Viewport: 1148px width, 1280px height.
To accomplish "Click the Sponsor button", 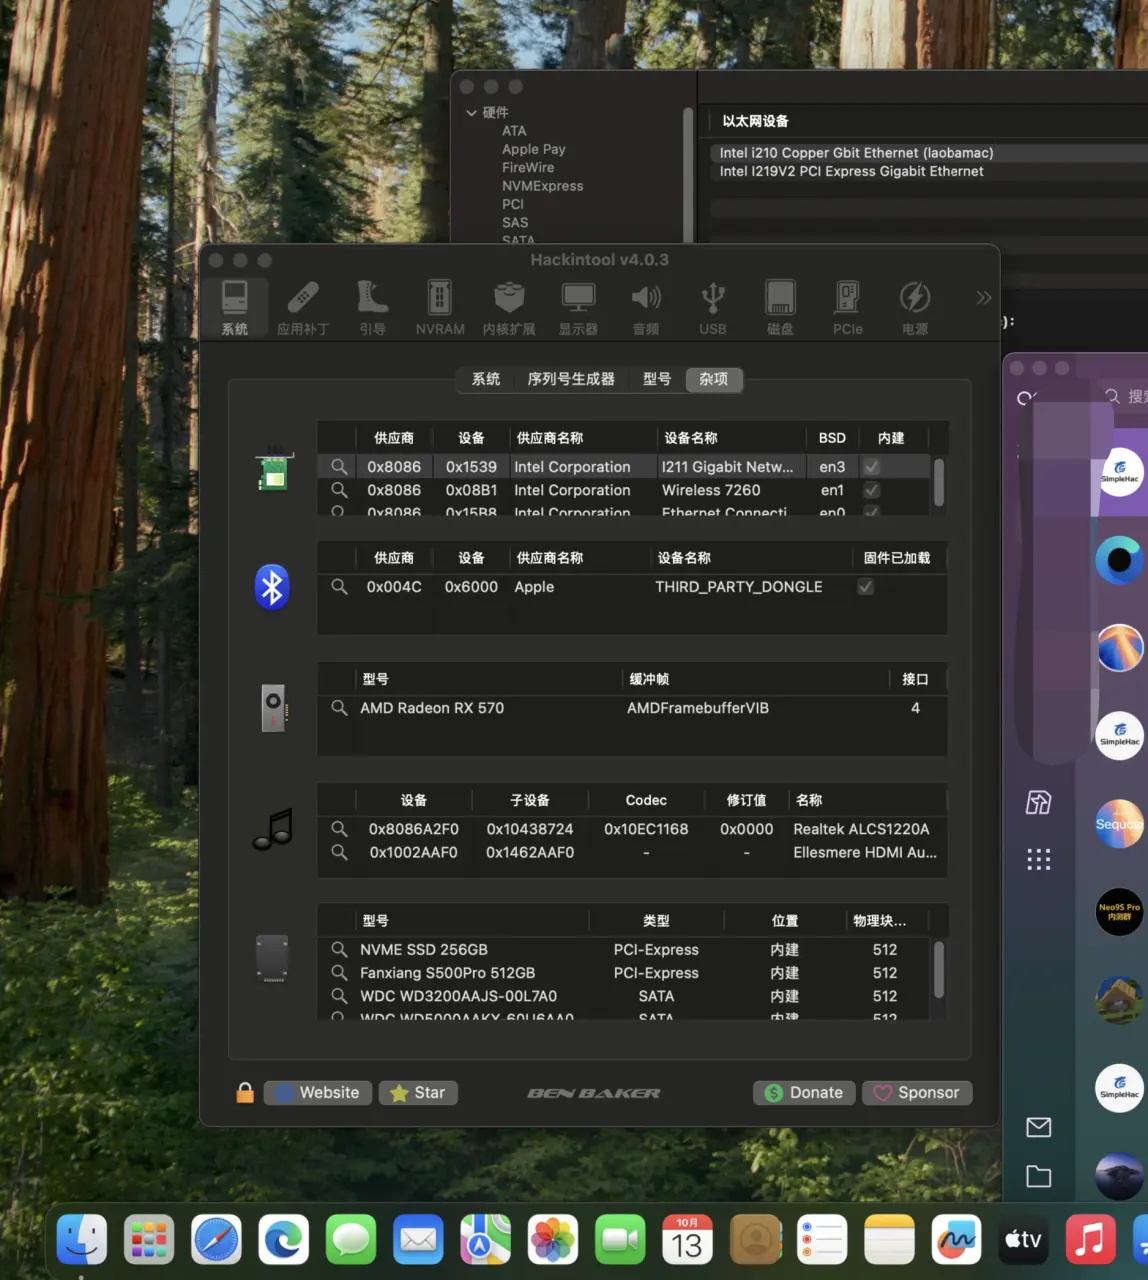I will click(917, 1093).
